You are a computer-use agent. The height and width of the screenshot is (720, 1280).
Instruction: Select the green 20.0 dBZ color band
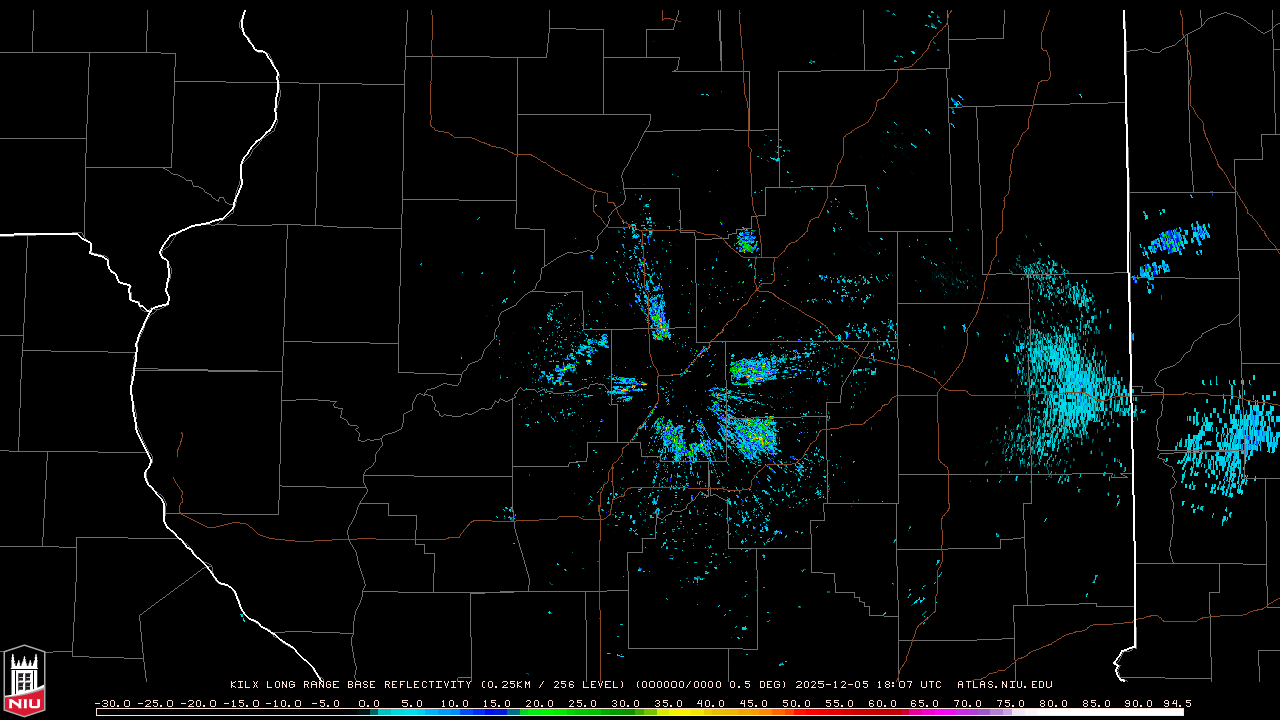pos(541,712)
